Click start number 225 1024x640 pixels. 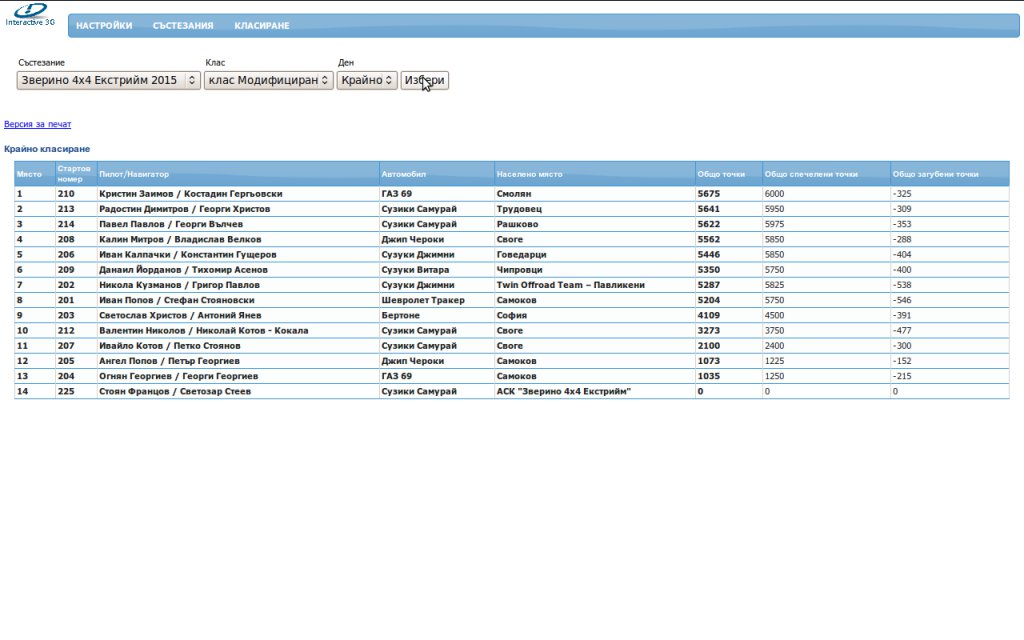pyautogui.click(x=66, y=391)
